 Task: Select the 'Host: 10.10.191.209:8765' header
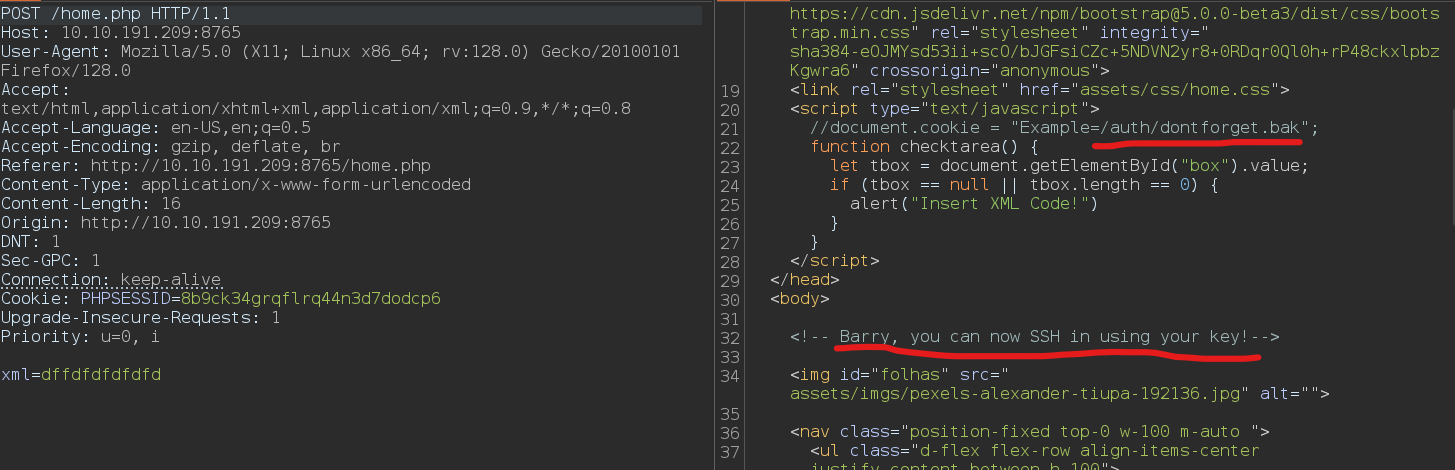121,33
